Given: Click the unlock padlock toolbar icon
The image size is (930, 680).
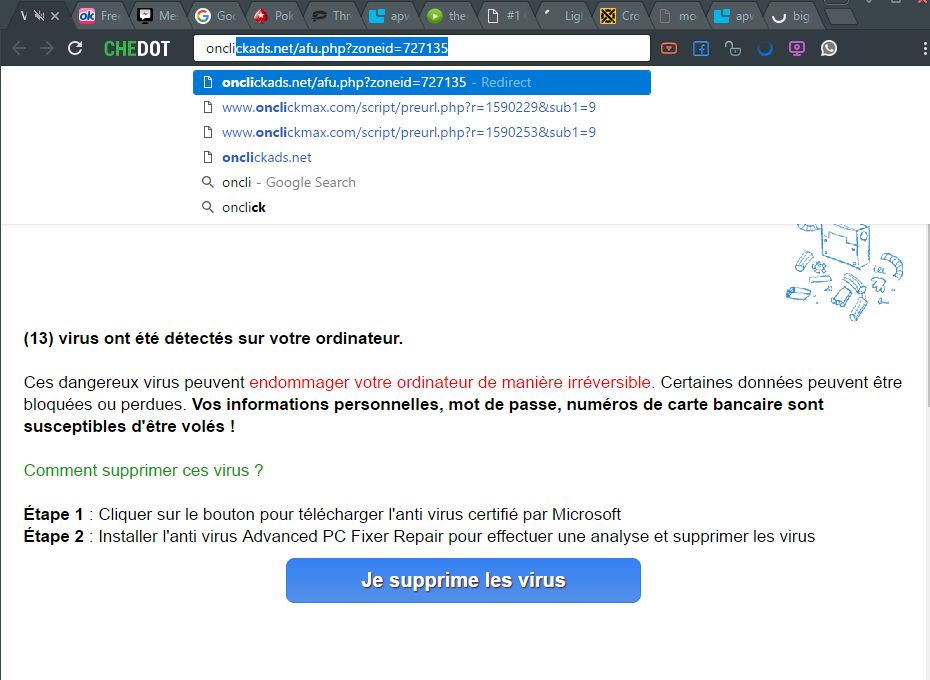Looking at the screenshot, I should pos(733,48).
